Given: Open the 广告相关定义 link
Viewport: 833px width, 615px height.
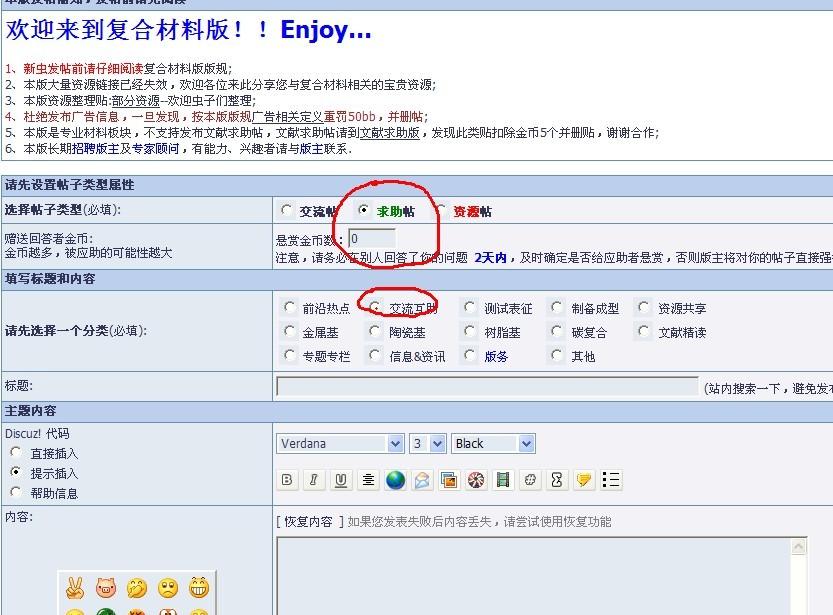Looking at the screenshot, I should [x=287, y=117].
